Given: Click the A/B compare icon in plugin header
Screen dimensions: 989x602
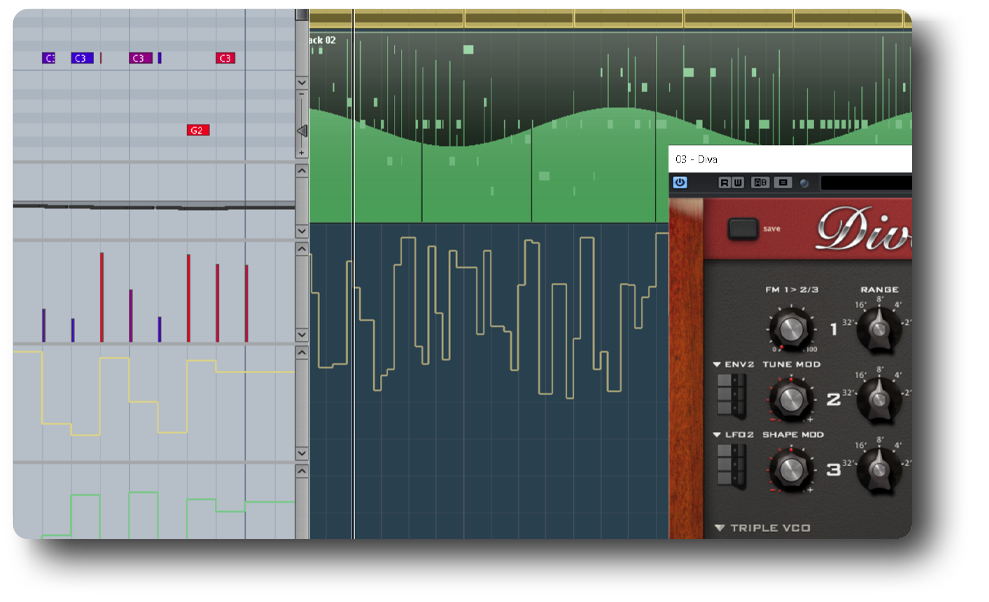Looking at the screenshot, I should pos(761,183).
